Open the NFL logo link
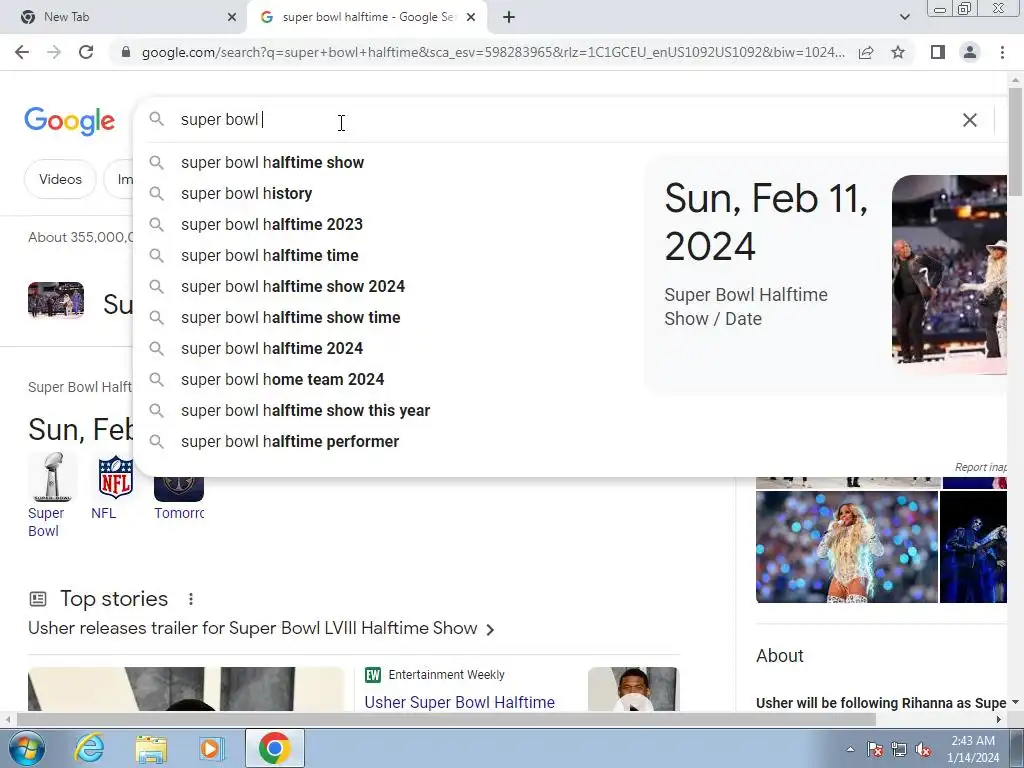The width and height of the screenshot is (1024, 768). click(x=115, y=487)
